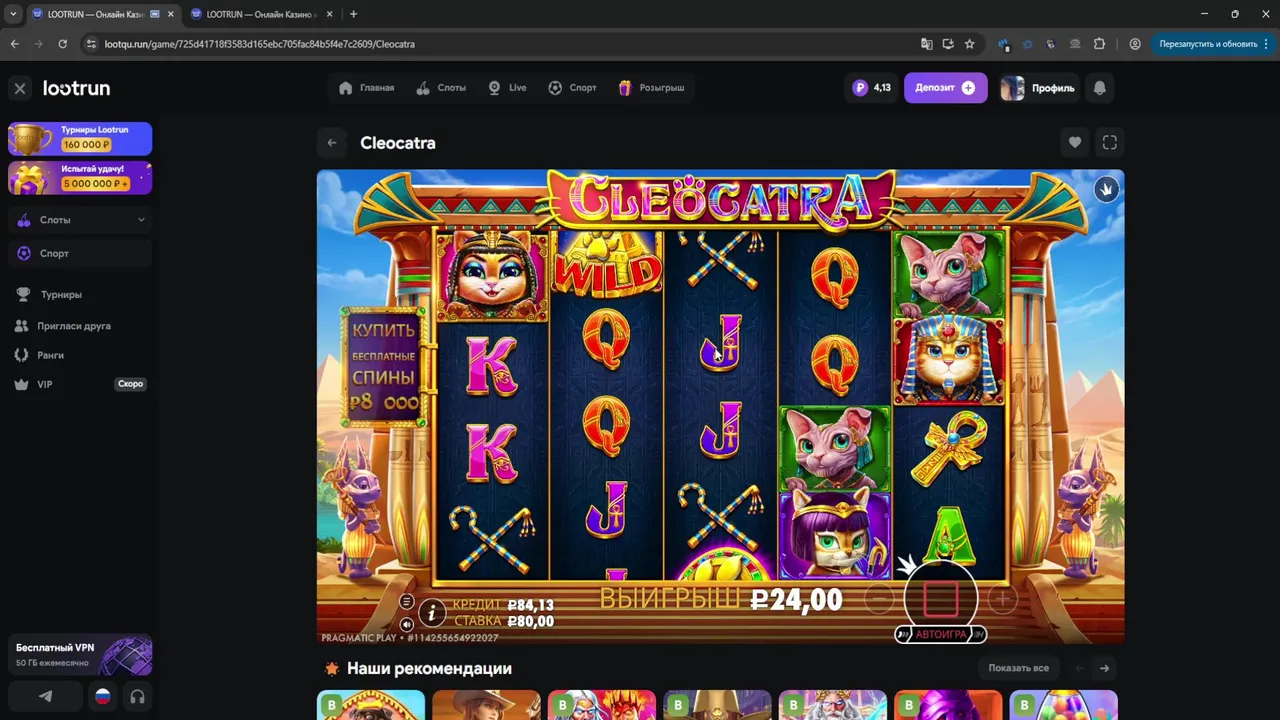Click the lootrun logo

(76, 88)
